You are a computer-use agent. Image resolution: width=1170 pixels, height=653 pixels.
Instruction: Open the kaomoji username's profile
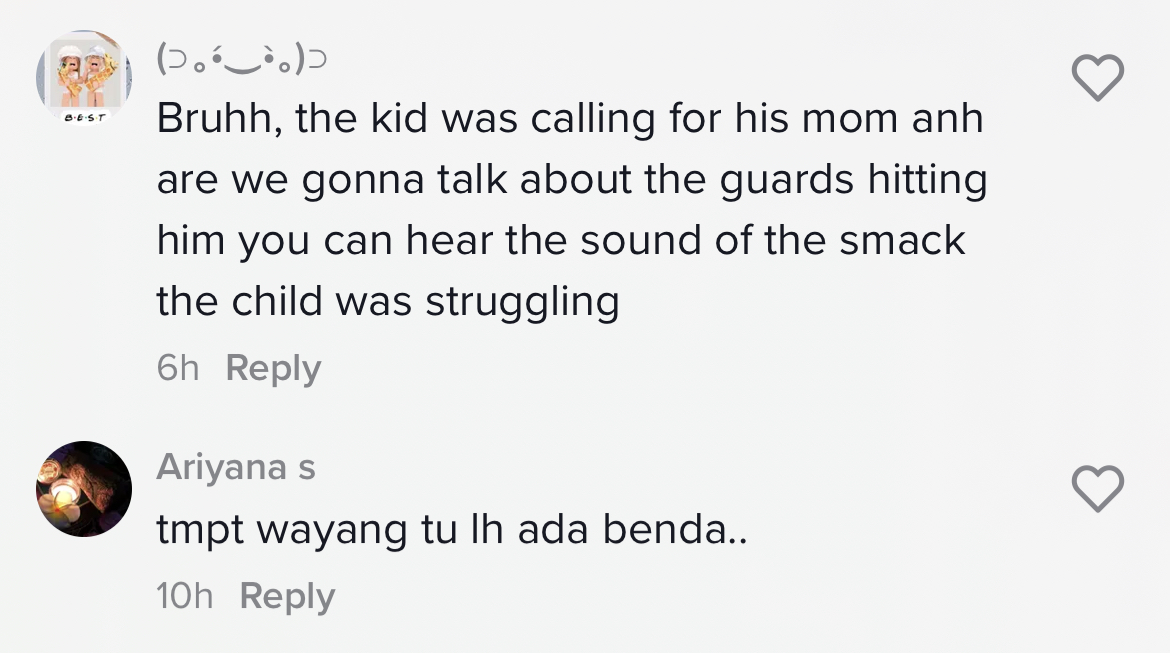pos(241,60)
